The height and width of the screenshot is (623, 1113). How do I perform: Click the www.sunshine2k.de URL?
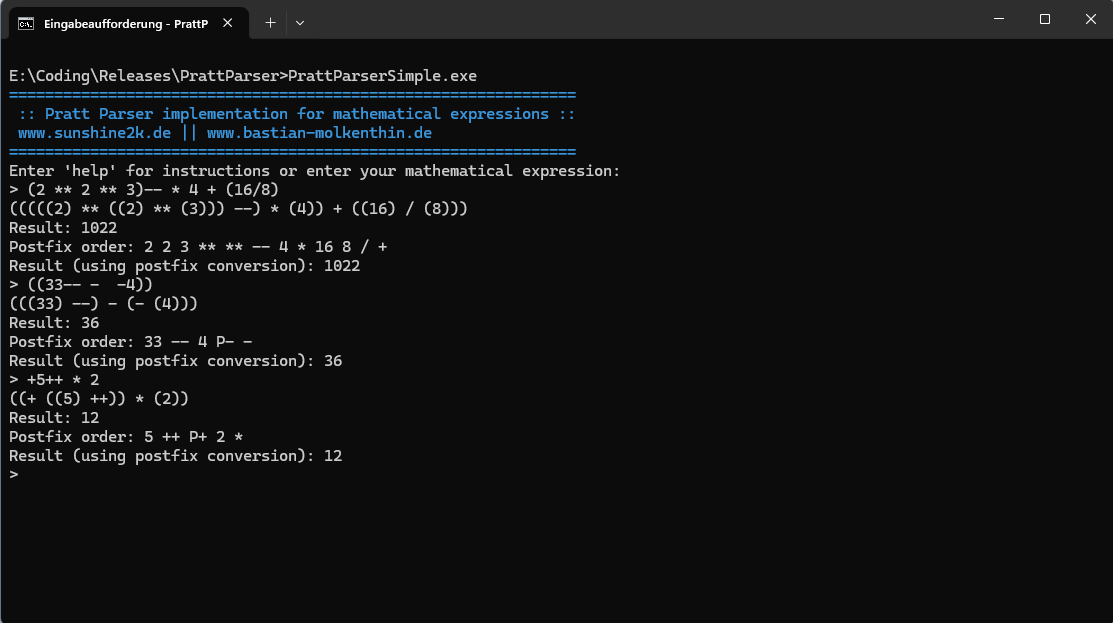[94, 133]
